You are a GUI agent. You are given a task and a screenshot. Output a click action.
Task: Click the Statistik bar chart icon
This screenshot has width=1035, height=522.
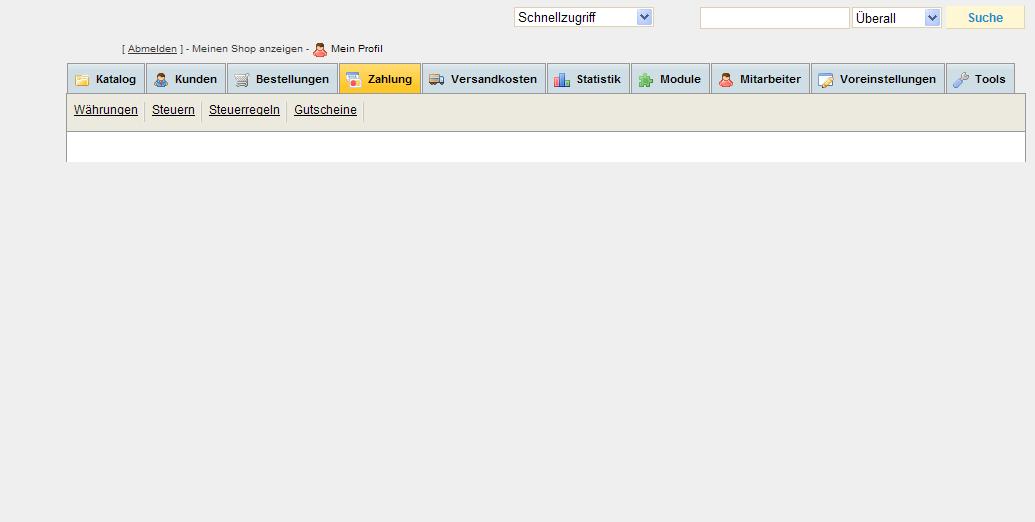click(x=562, y=80)
